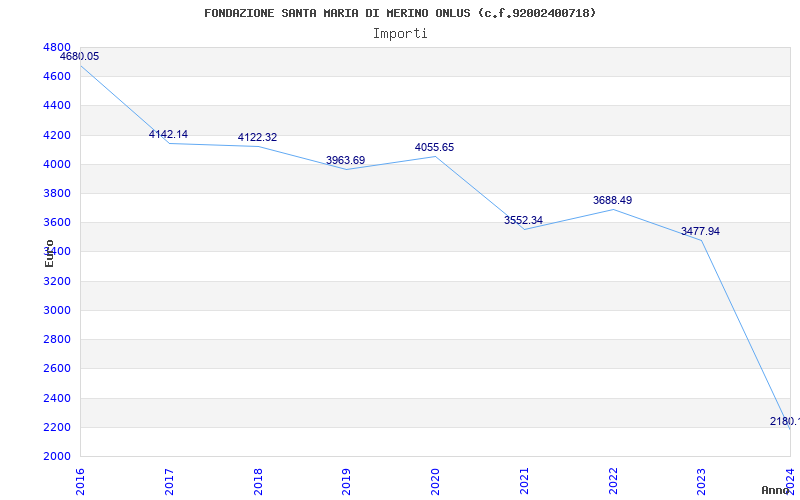Click the 4000 y-axis tick label

57,164
